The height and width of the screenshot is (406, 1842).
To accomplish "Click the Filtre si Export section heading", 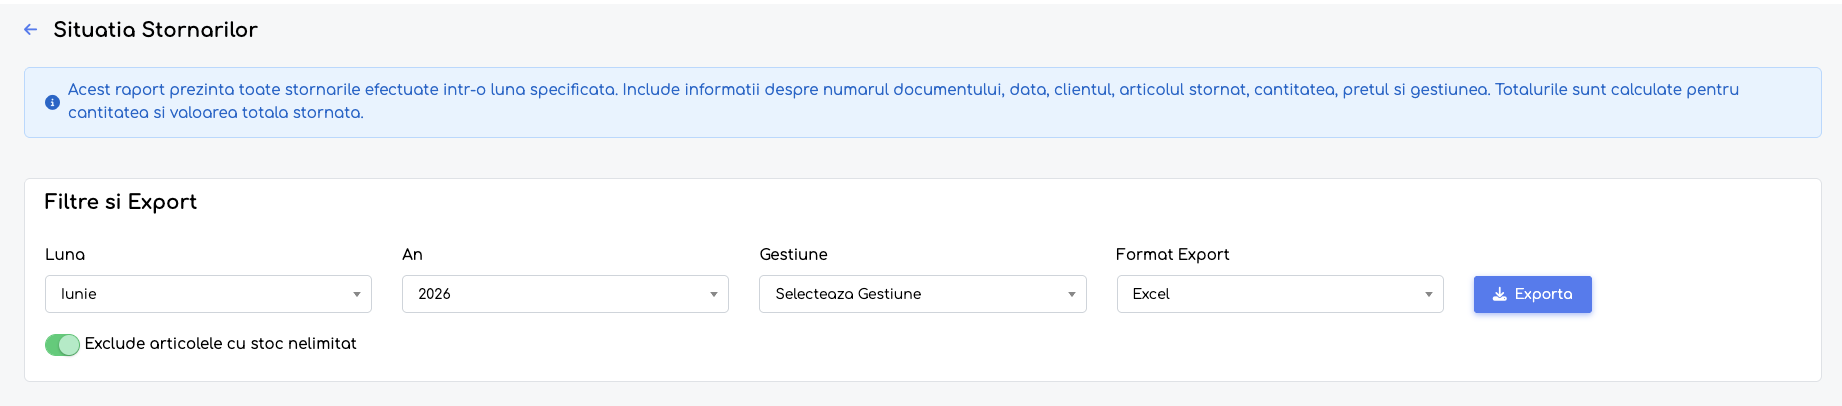I will pos(120,202).
